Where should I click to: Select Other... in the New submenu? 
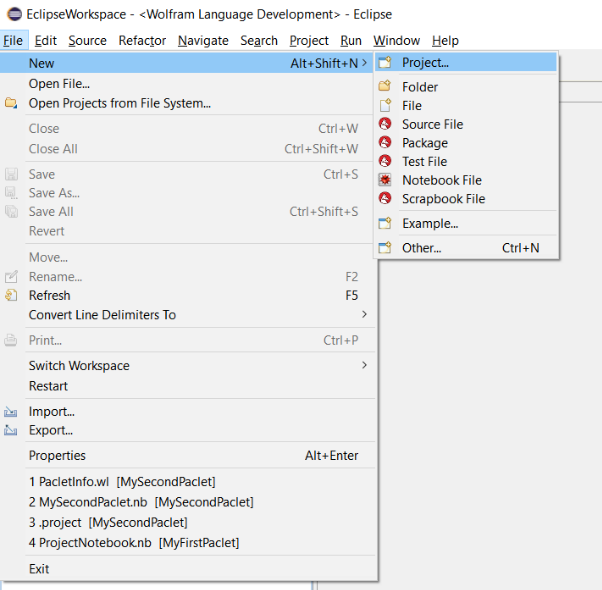coord(421,248)
